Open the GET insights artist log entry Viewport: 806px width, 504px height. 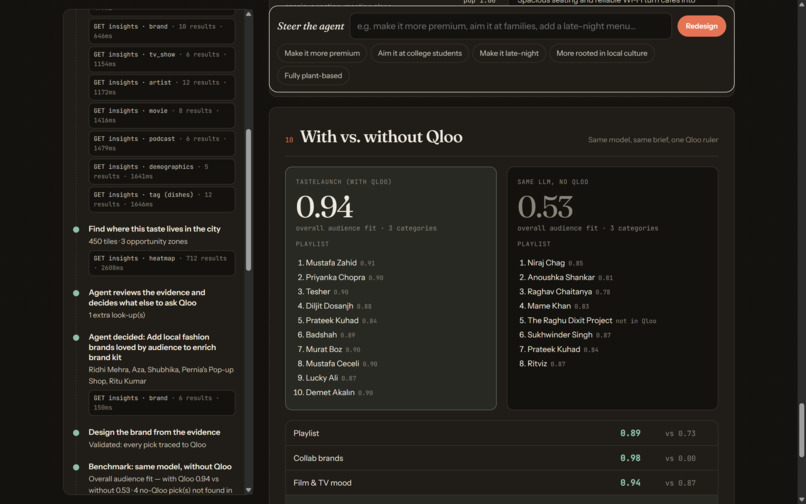point(162,87)
